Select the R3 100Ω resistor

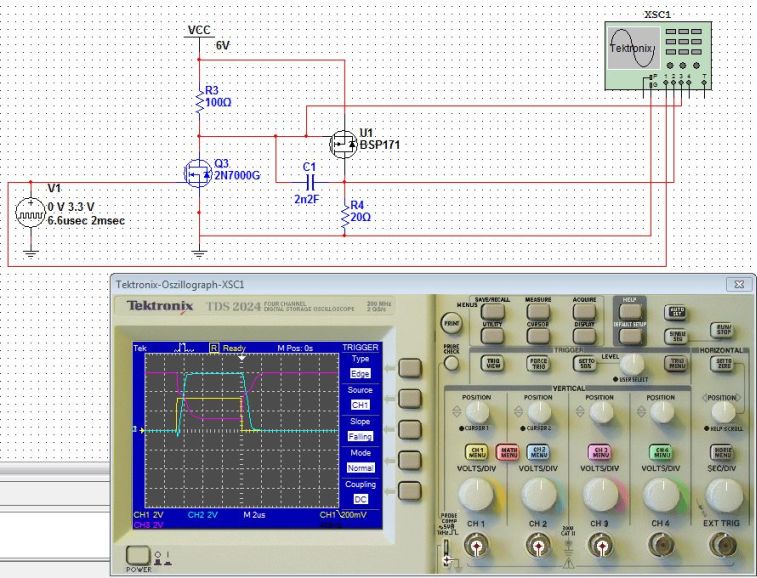pos(199,100)
